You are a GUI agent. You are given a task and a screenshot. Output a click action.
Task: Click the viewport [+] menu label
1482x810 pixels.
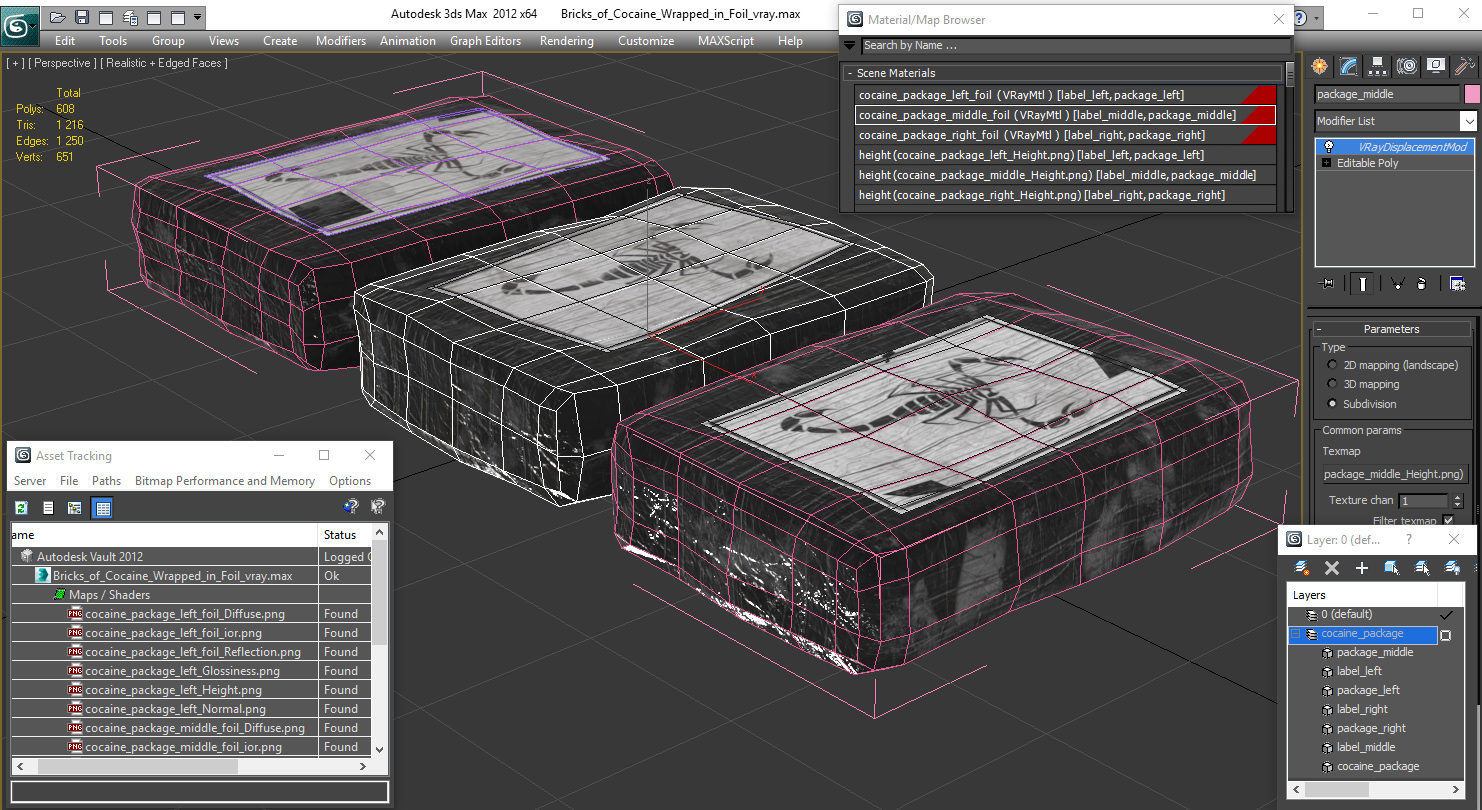point(15,63)
